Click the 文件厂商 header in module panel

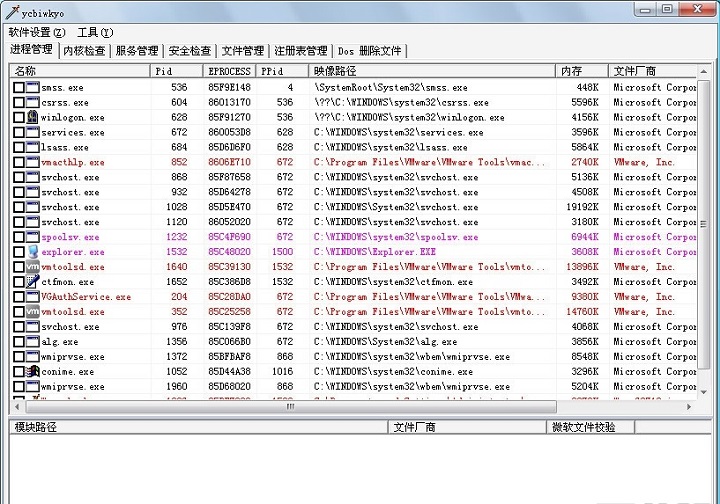[x=467, y=427]
